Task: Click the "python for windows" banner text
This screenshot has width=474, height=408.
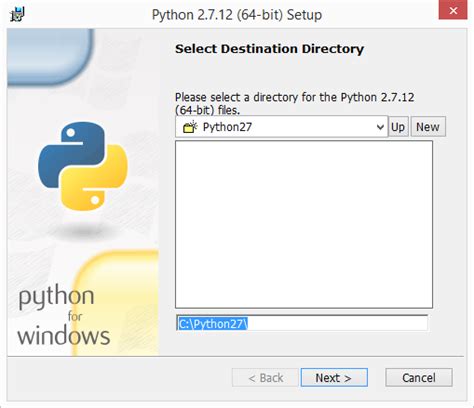Action: tap(64, 315)
